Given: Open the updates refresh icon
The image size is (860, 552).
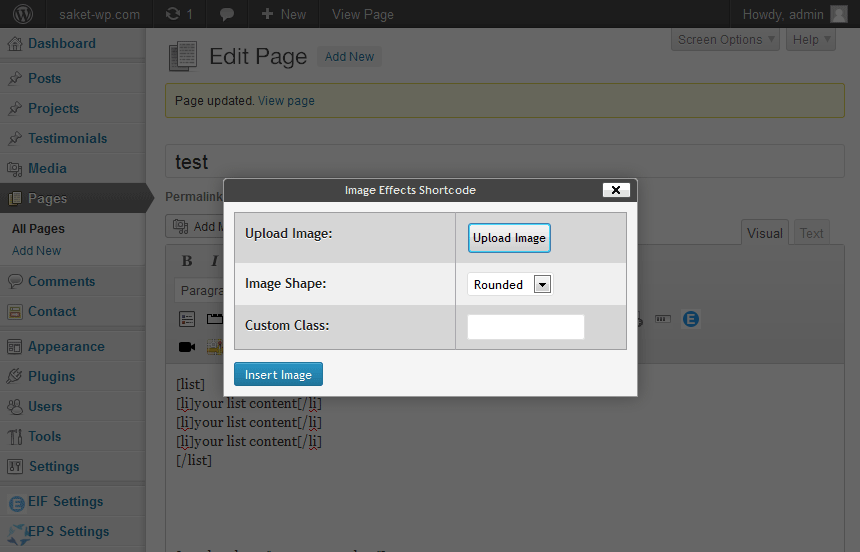Looking at the screenshot, I should [x=173, y=14].
